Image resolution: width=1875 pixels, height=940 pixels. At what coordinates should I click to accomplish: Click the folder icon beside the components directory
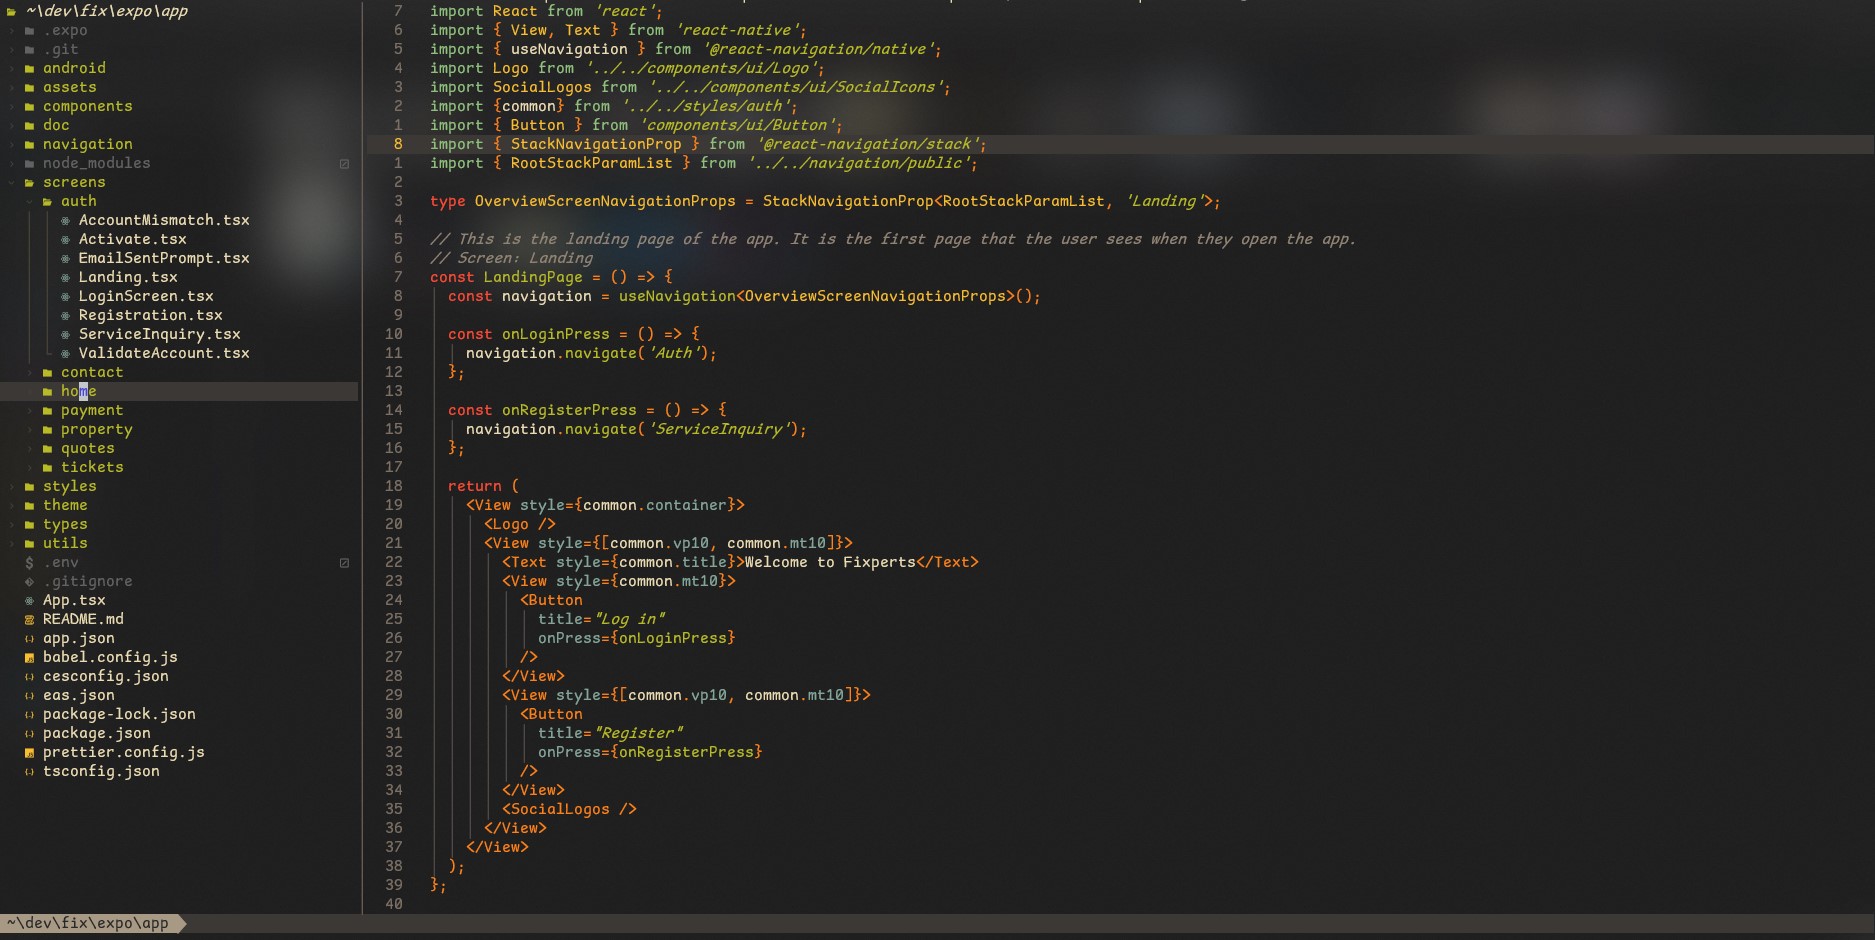coord(29,107)
